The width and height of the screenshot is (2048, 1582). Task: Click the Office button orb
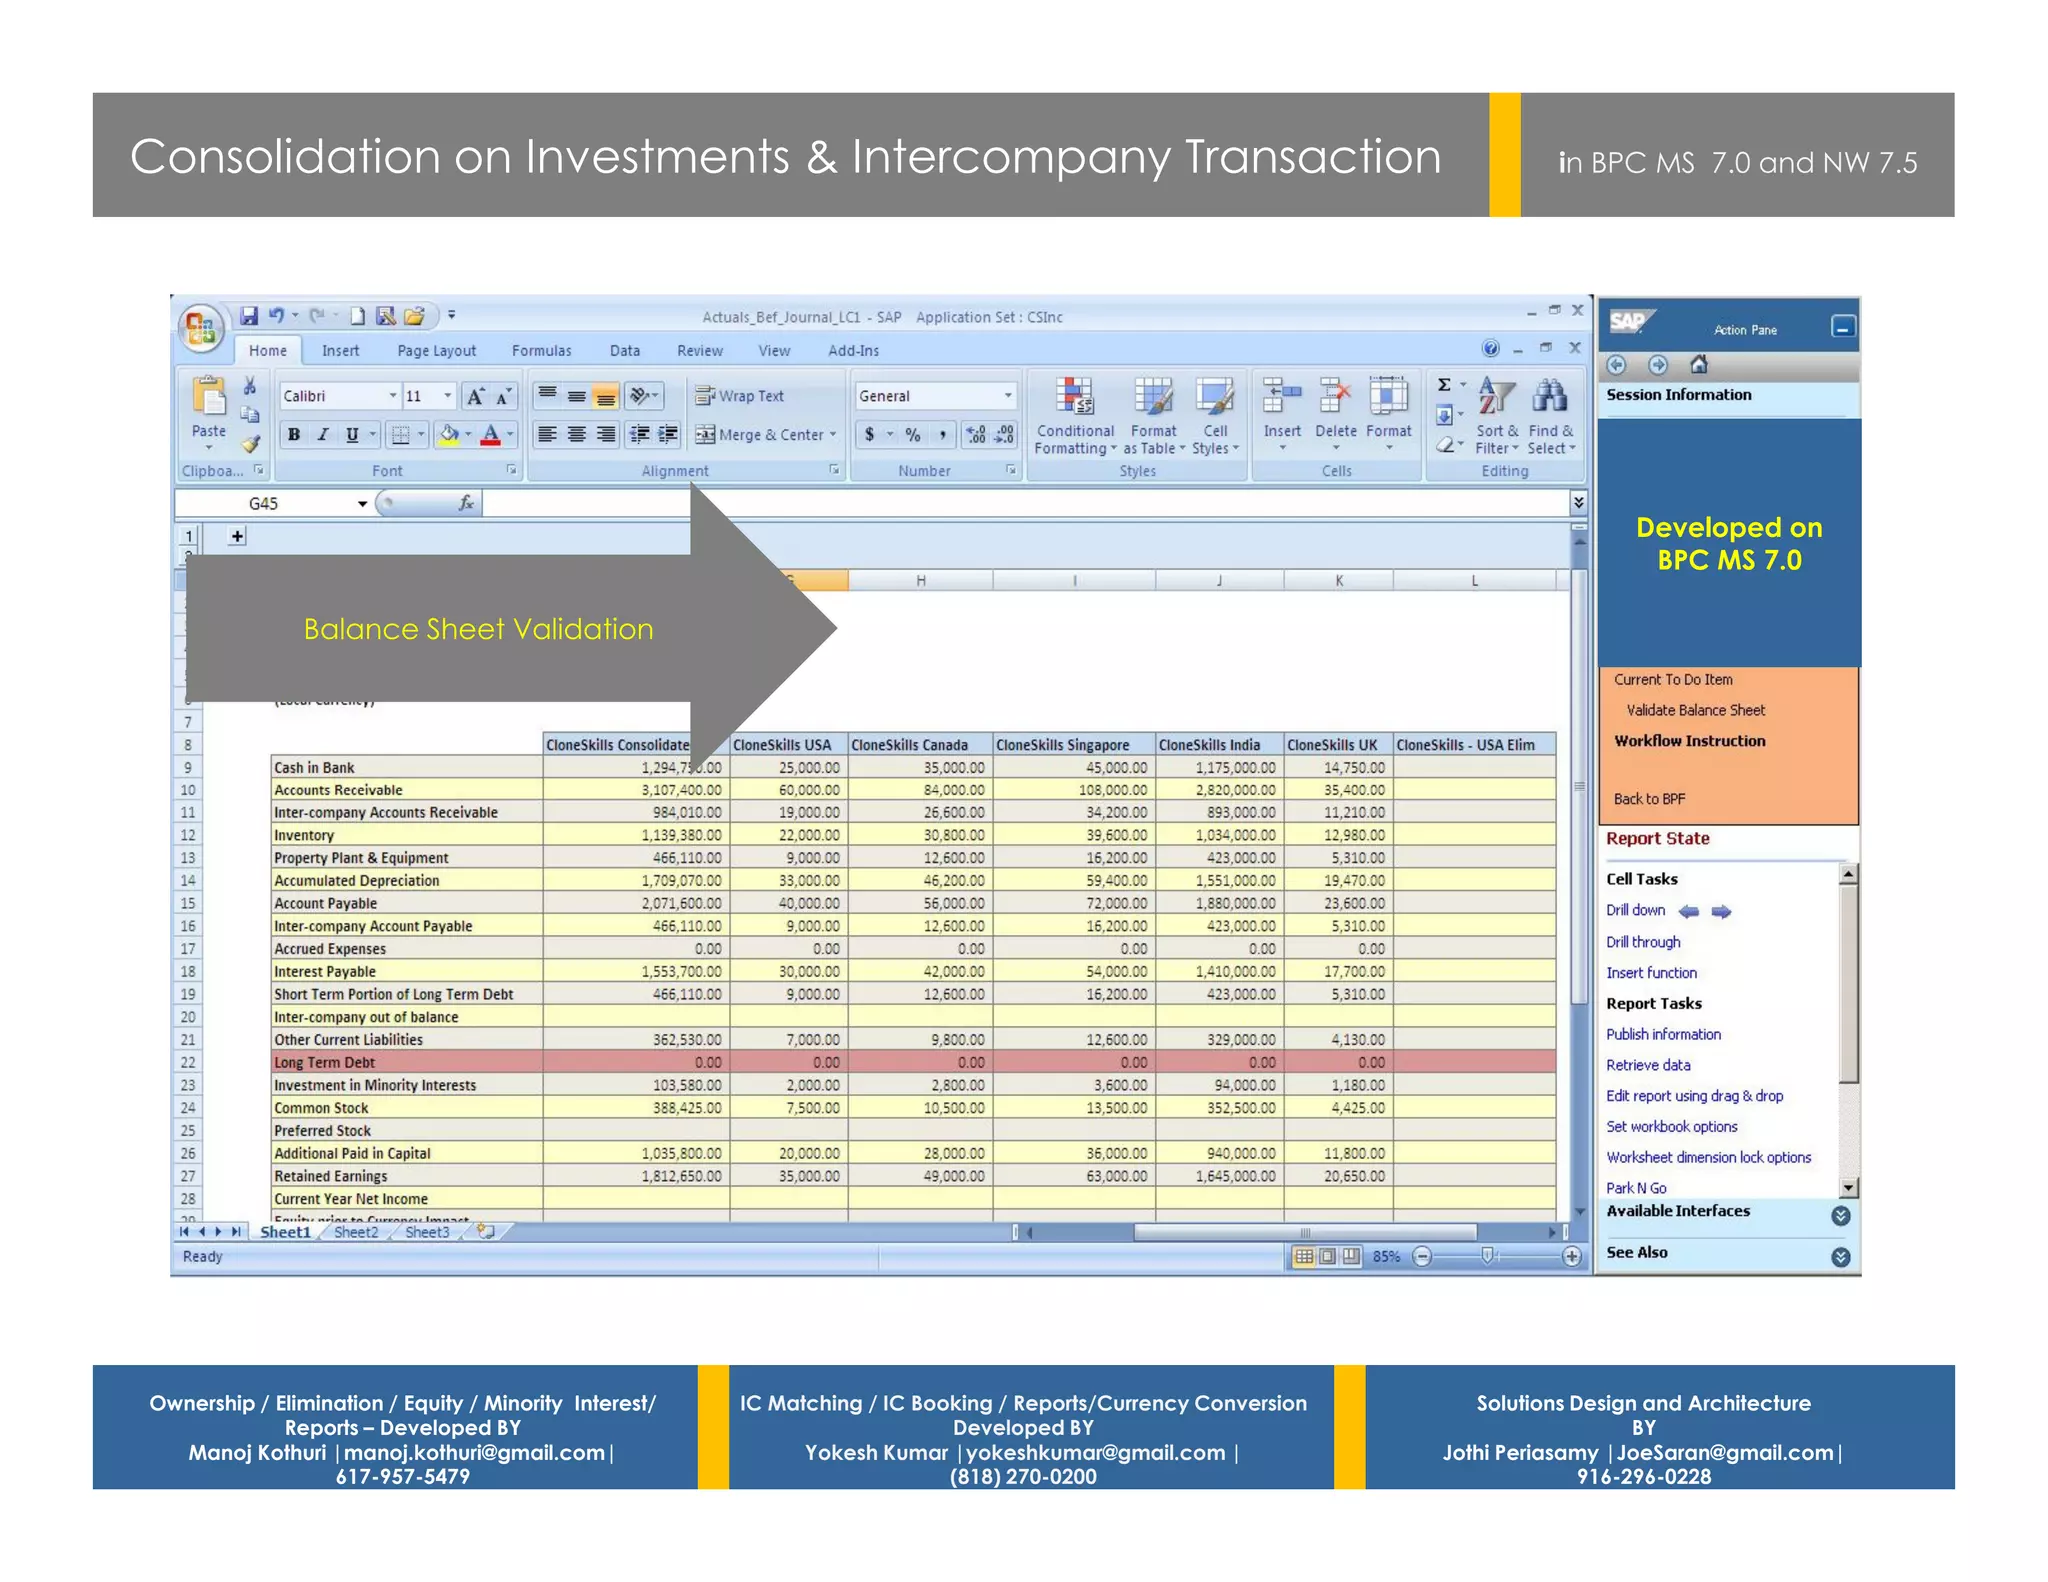(201, 329)
